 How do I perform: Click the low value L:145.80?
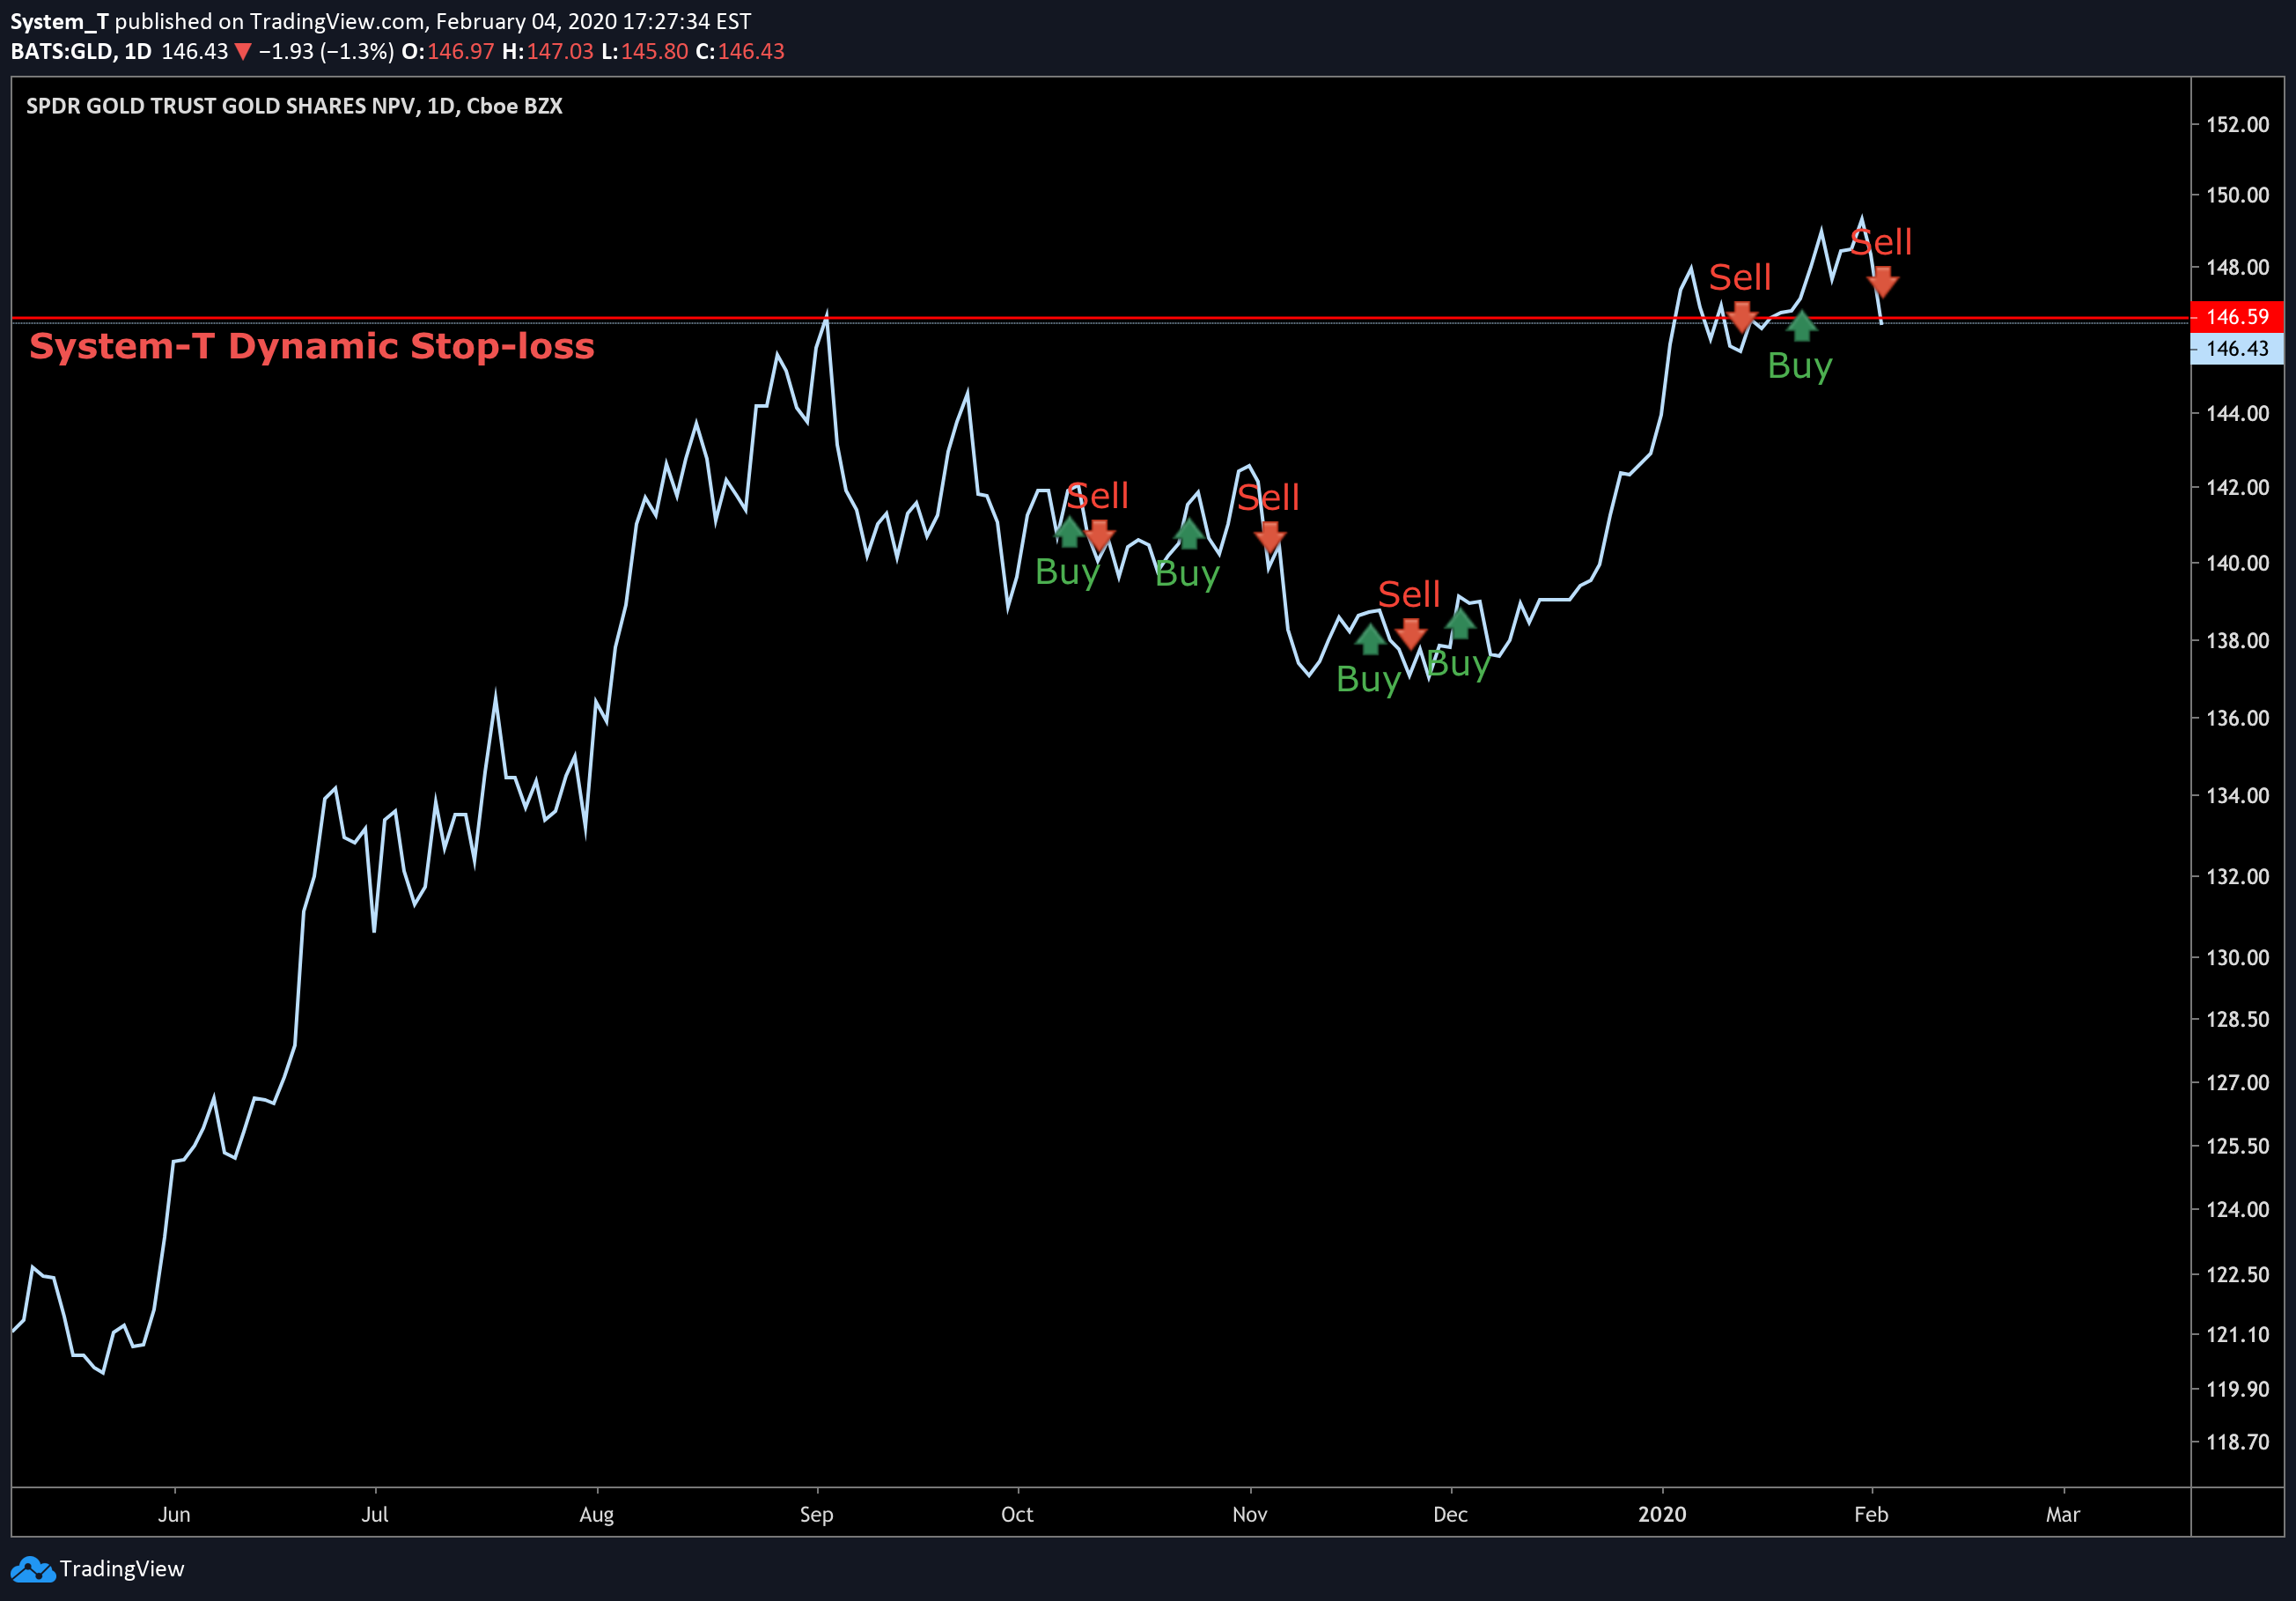click(645, 52)
